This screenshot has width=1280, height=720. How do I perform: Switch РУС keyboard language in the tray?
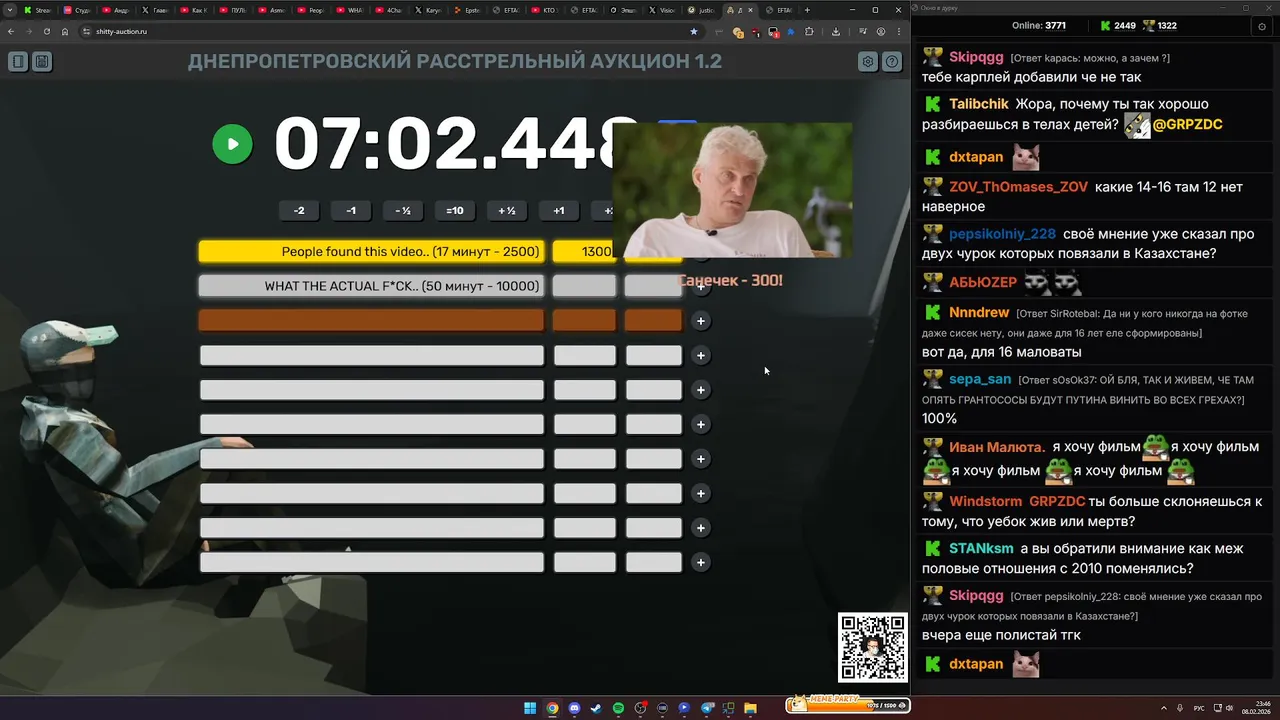(1199, 708)
